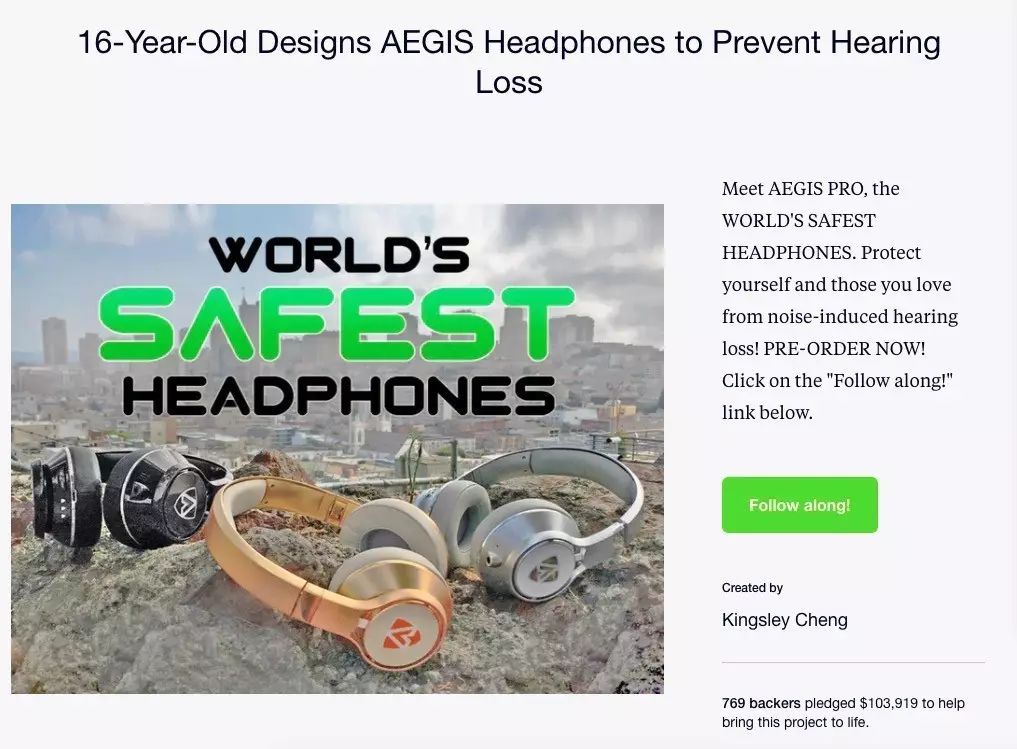
Task: Click the bold "769 backers" text
Action: (x=761, y=703)
